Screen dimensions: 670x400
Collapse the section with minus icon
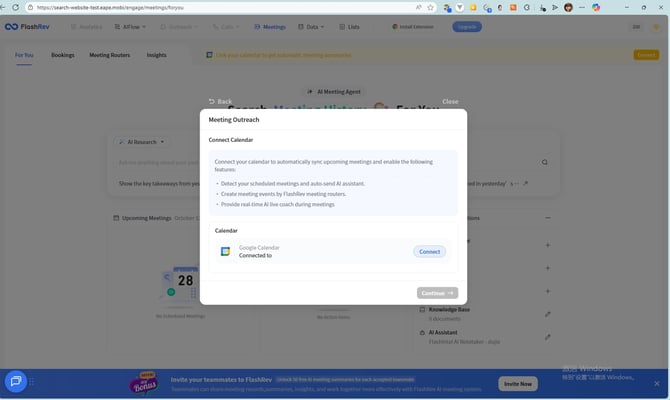coord(547,218)
